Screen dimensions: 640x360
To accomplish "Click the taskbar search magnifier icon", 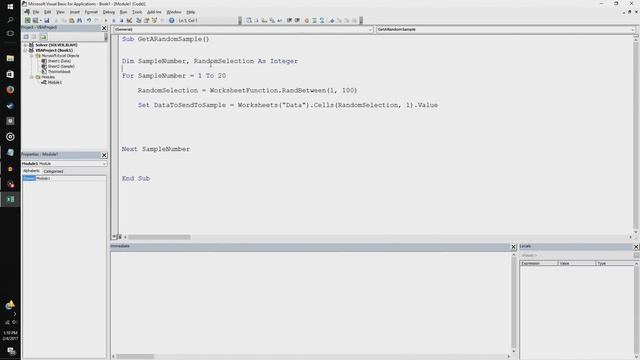I will [x=10, y=20].
